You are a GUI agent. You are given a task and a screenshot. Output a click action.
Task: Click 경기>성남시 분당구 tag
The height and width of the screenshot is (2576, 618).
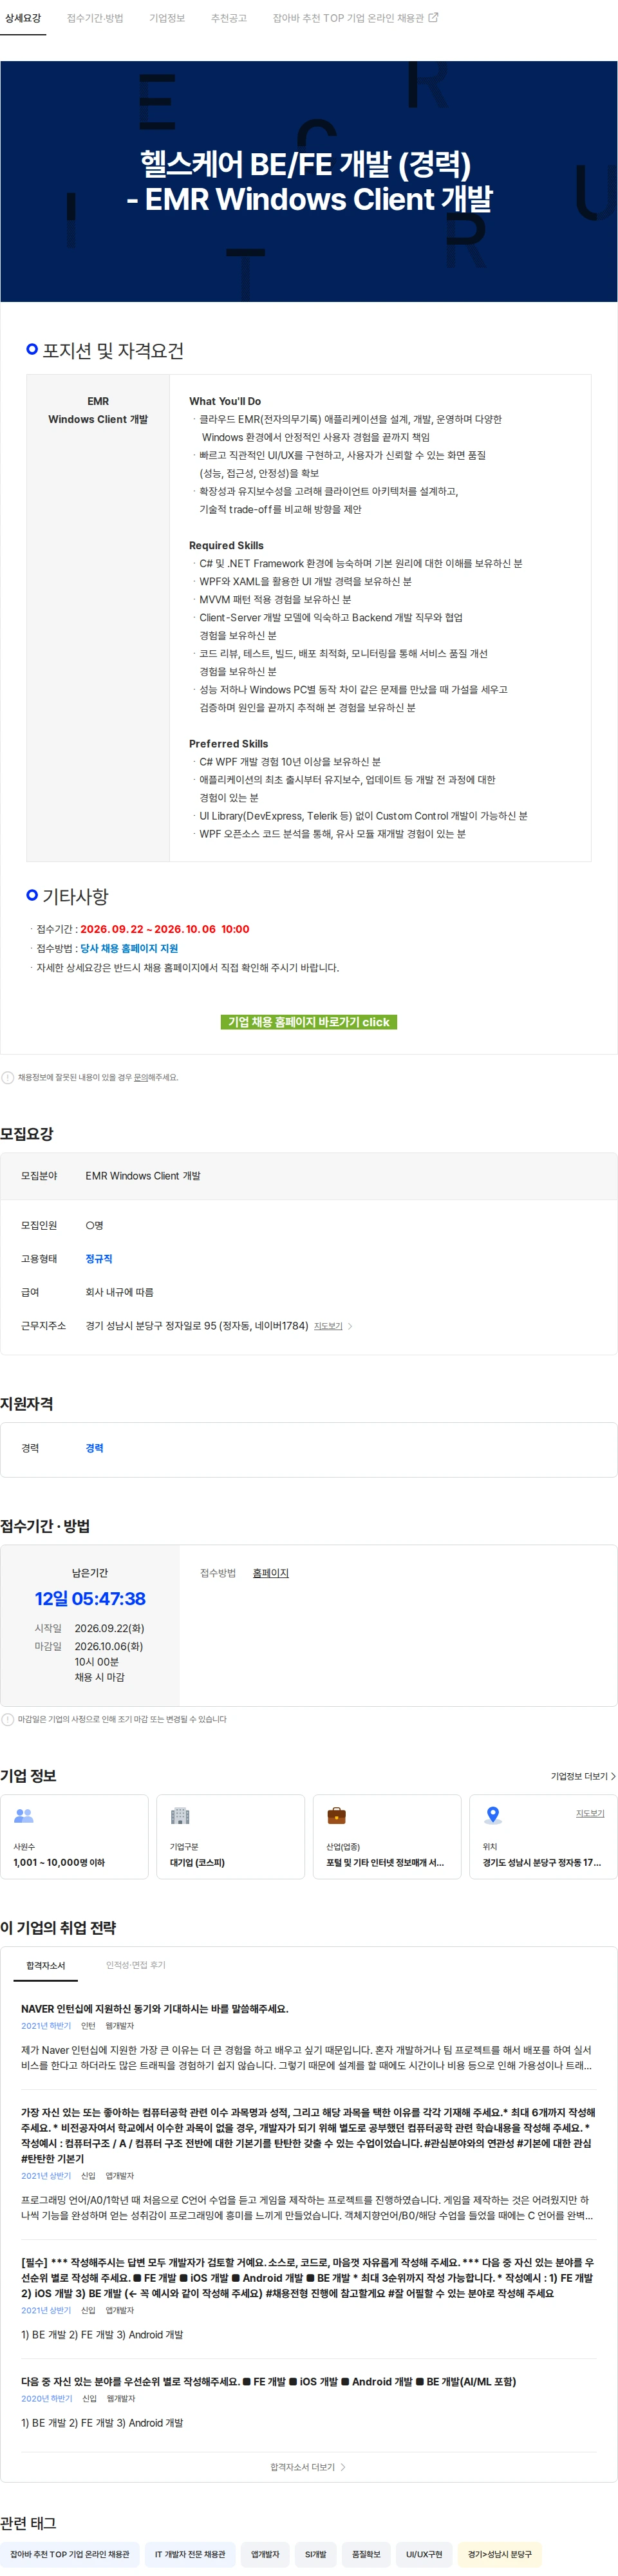tap(500, 2553)
